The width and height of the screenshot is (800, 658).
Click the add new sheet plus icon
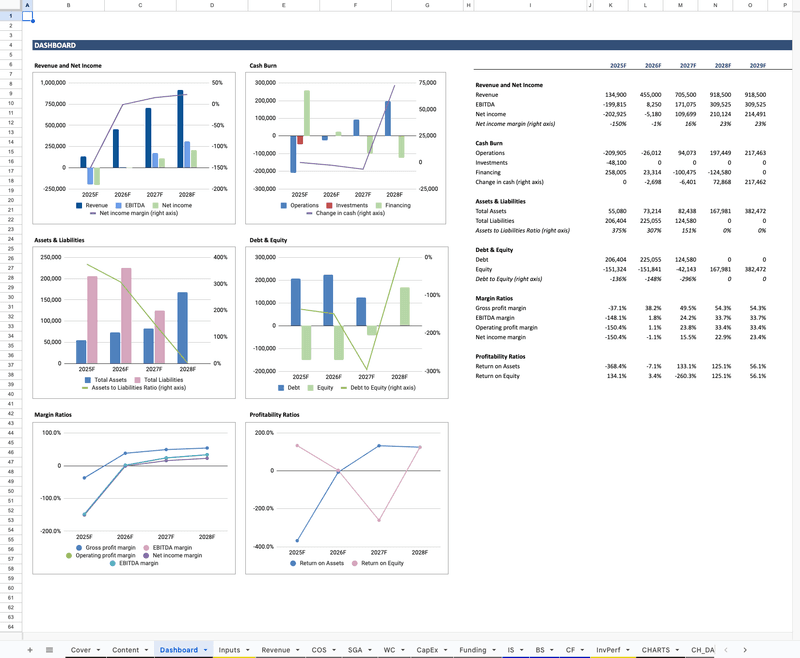pyautogui.click(x=30, y=650)
